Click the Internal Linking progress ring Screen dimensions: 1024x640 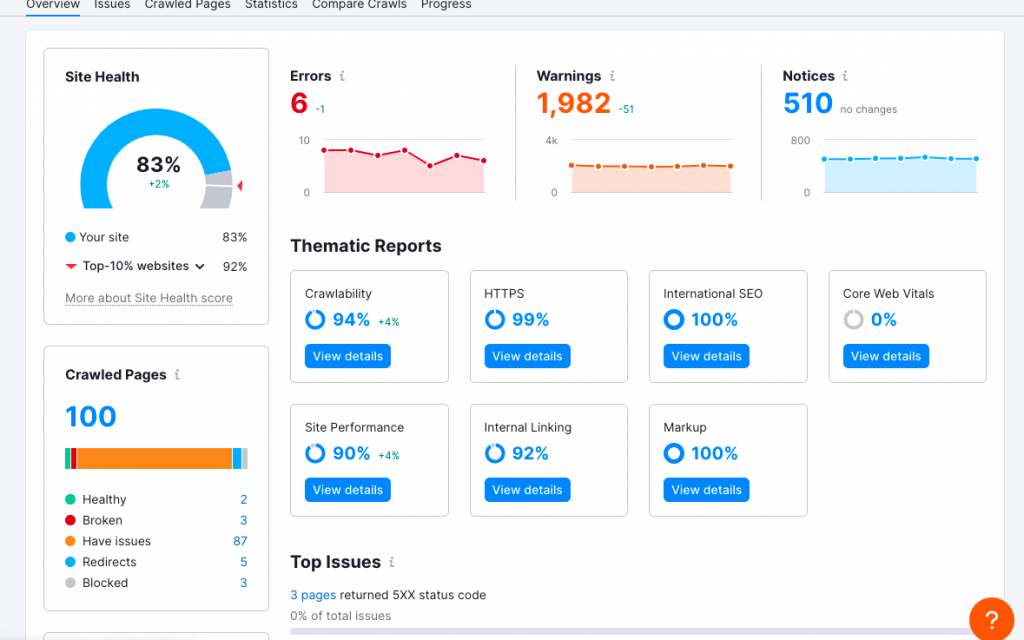coord(496,453)
